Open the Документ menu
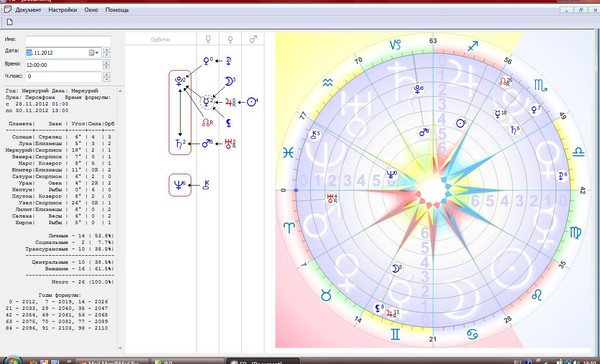Image resolution: width=600 pixels, height=364 pixels. click(28, 10)
